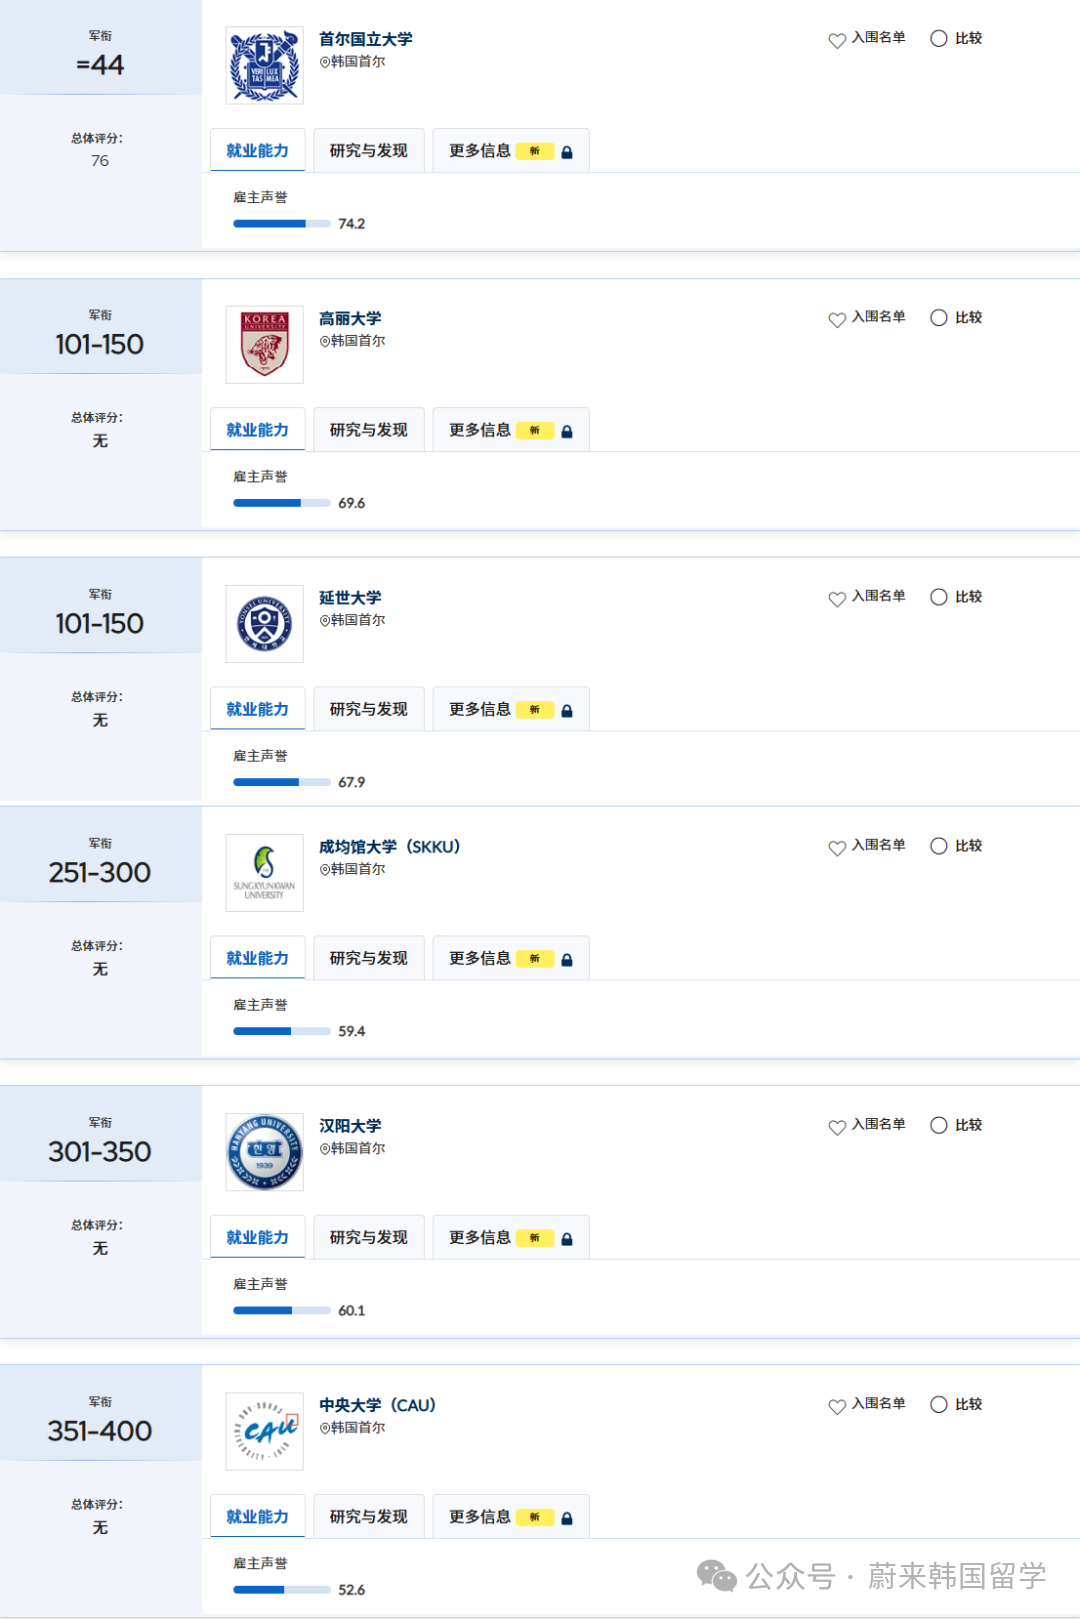
Task: Open 研究与发现 tab under 中央大学
Action: [369, 1517]
